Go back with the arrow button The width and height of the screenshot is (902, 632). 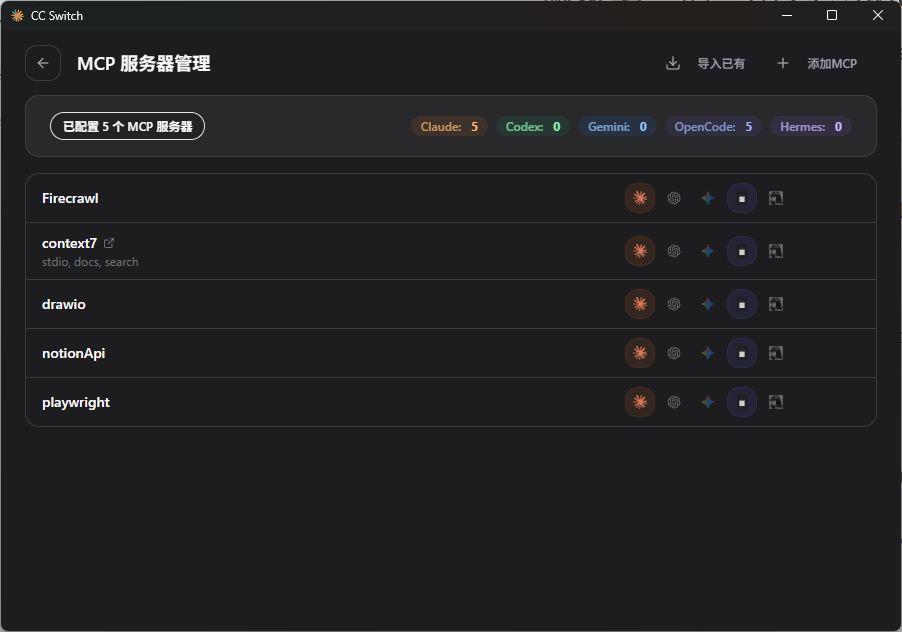pos(43,63)
